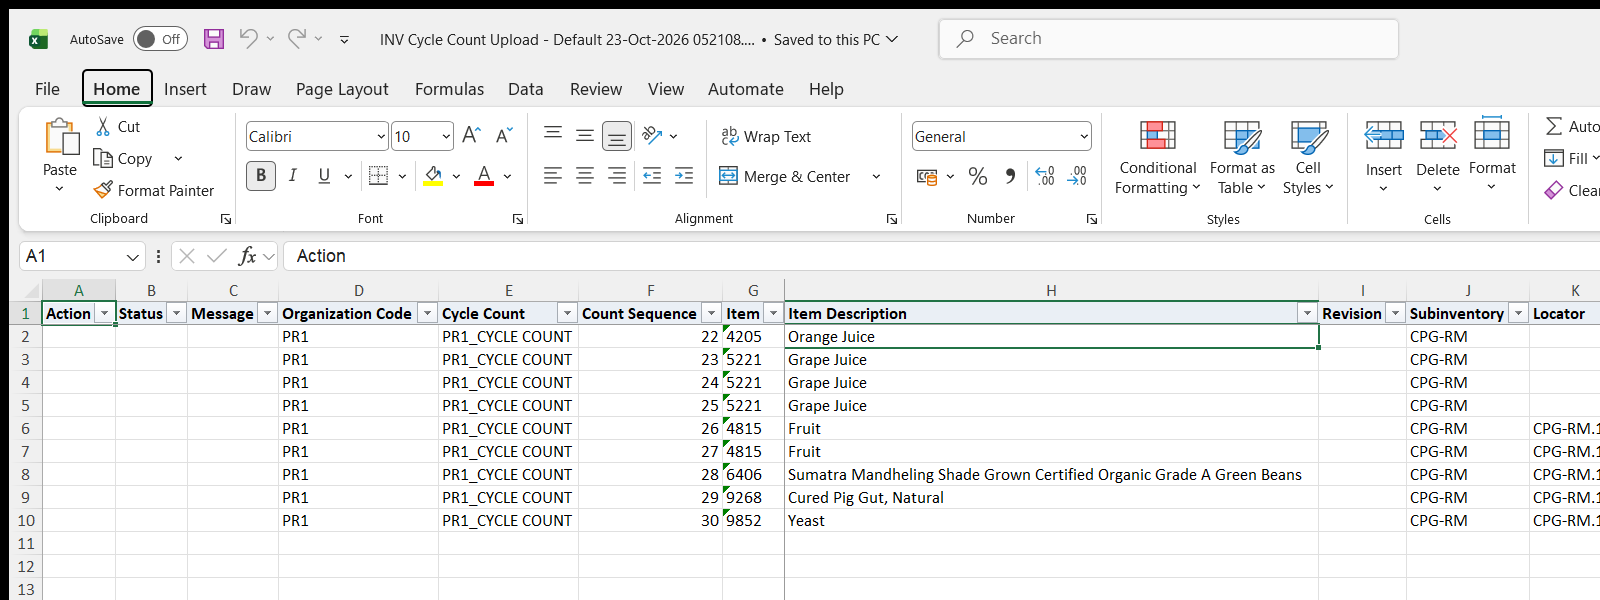Align text to top
1600x600 pixels.
(553, 135)
